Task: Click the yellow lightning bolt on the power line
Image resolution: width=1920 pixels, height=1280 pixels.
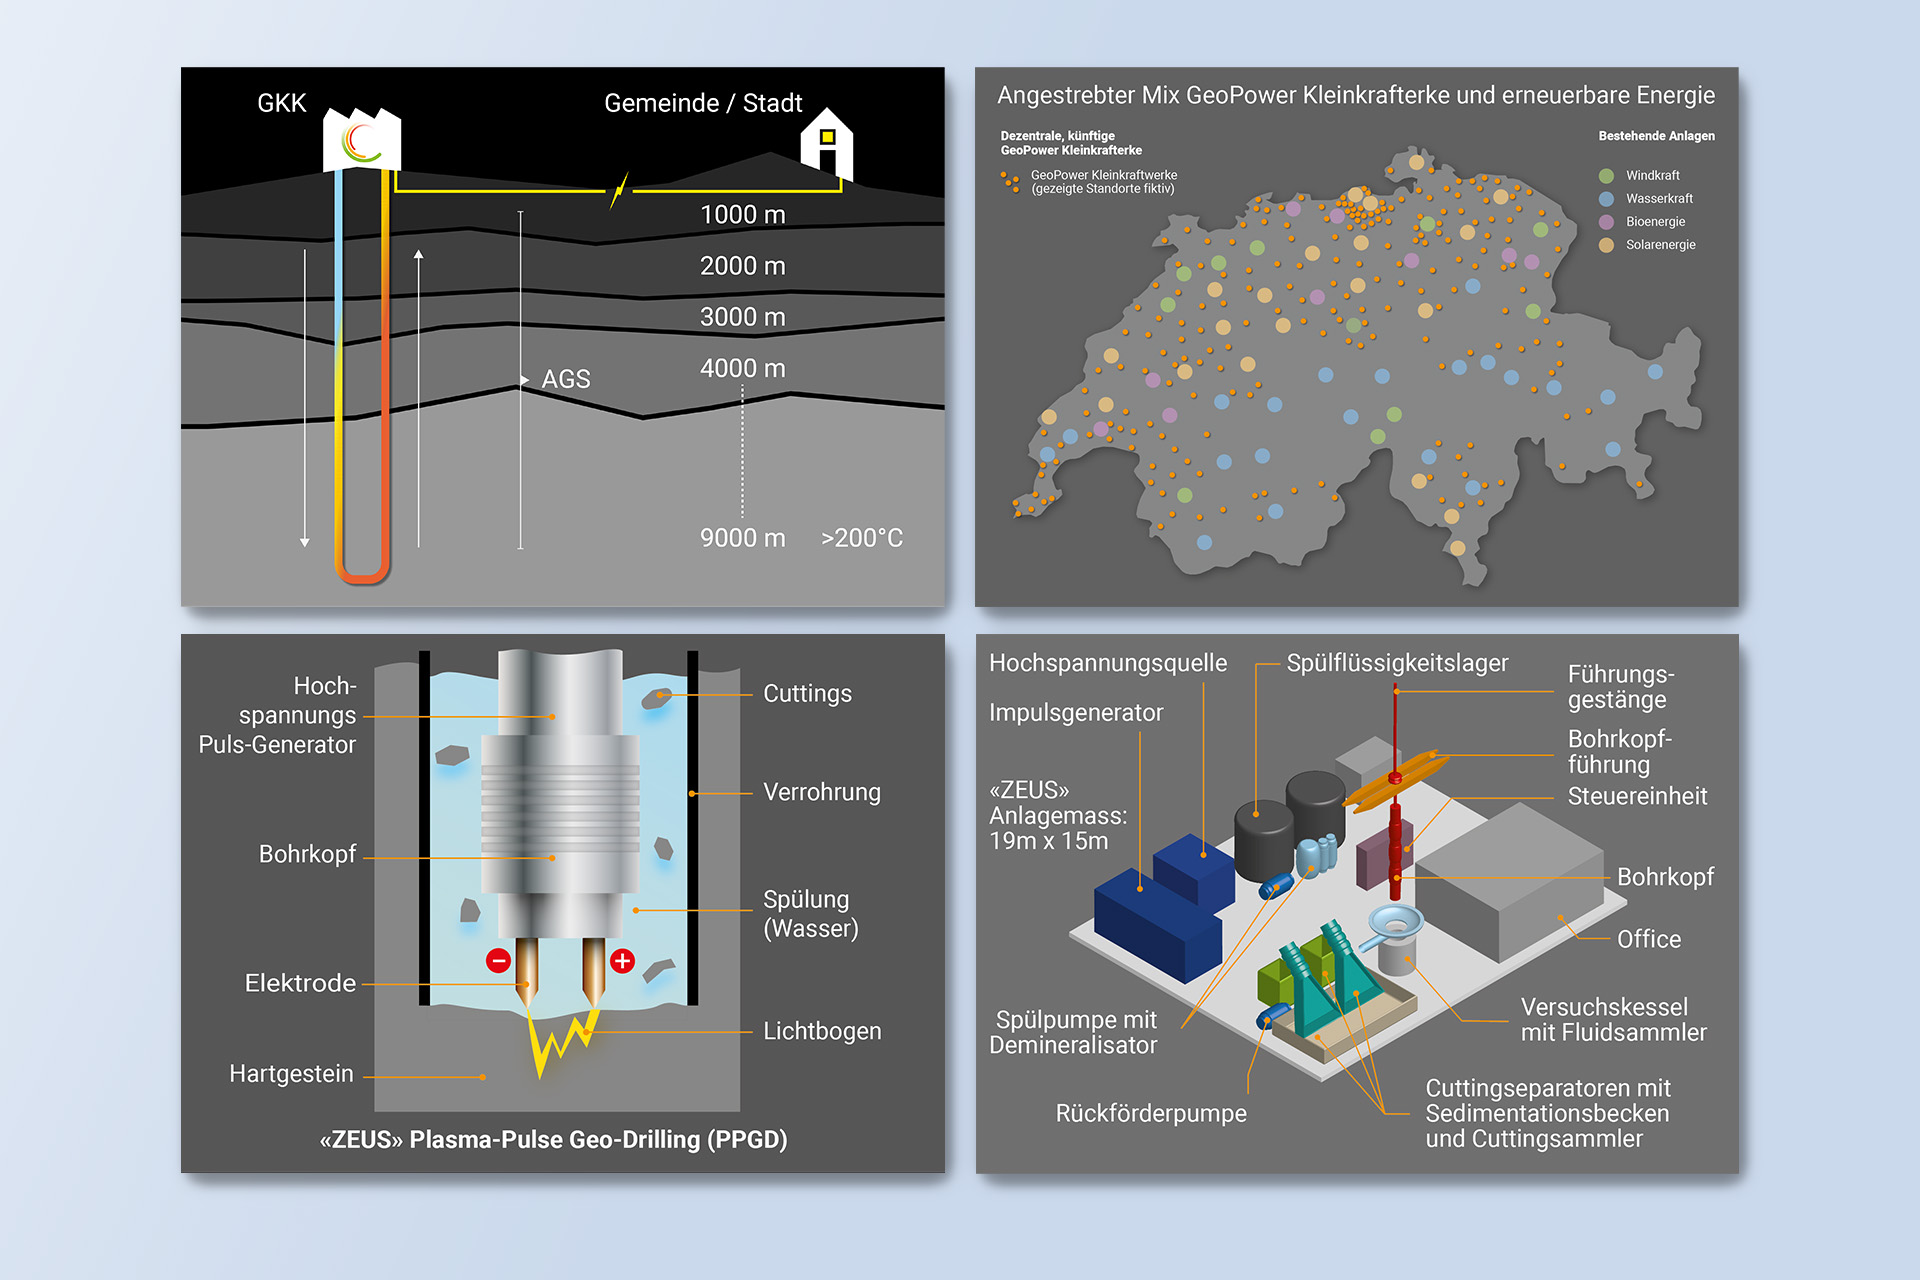Action: coord(620,189)
